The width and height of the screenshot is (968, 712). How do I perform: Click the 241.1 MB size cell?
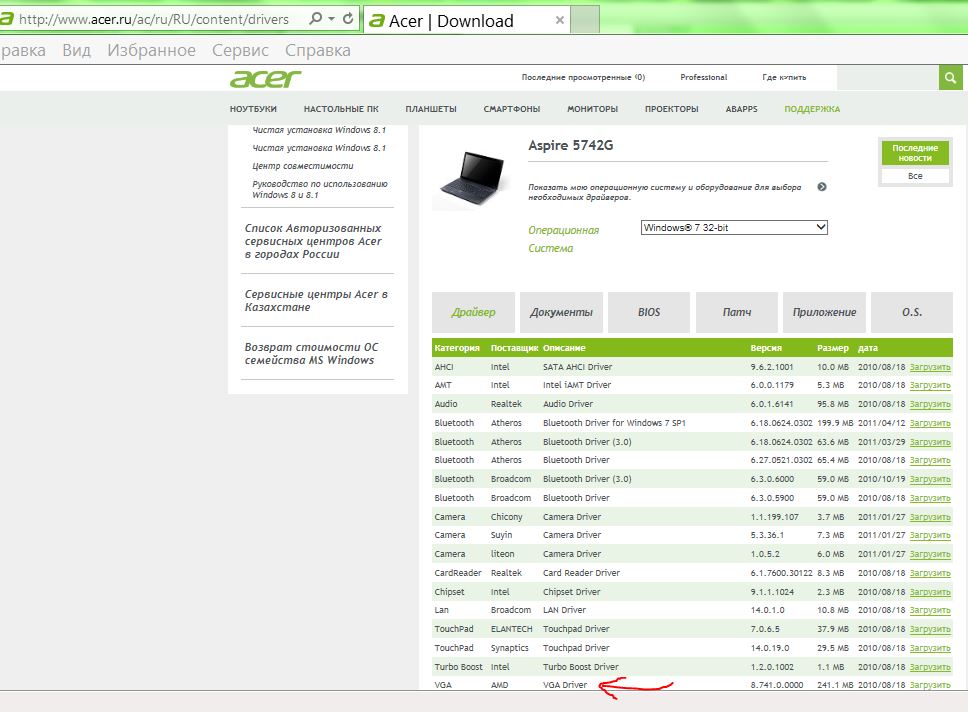tap(835, 685)
